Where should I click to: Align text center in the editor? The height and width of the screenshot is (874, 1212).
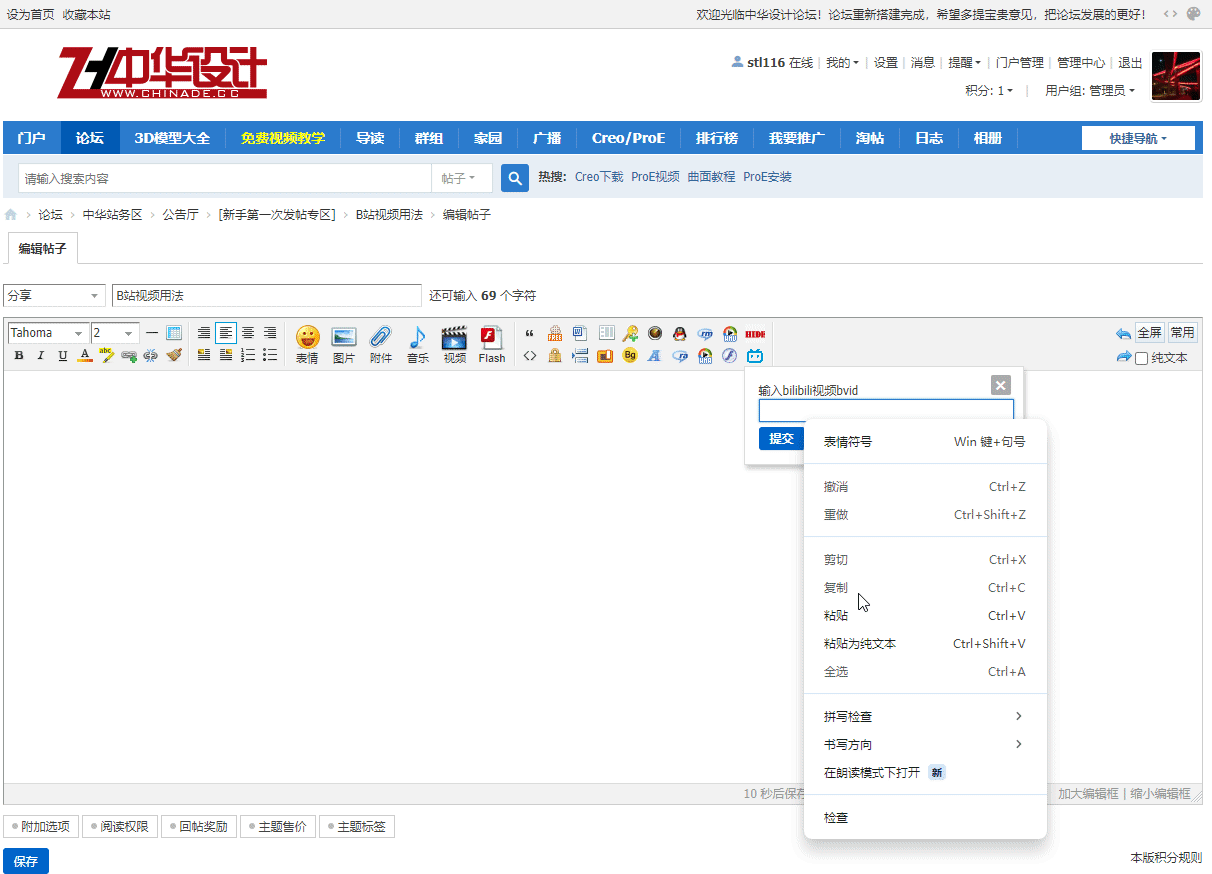click(248, 333)
